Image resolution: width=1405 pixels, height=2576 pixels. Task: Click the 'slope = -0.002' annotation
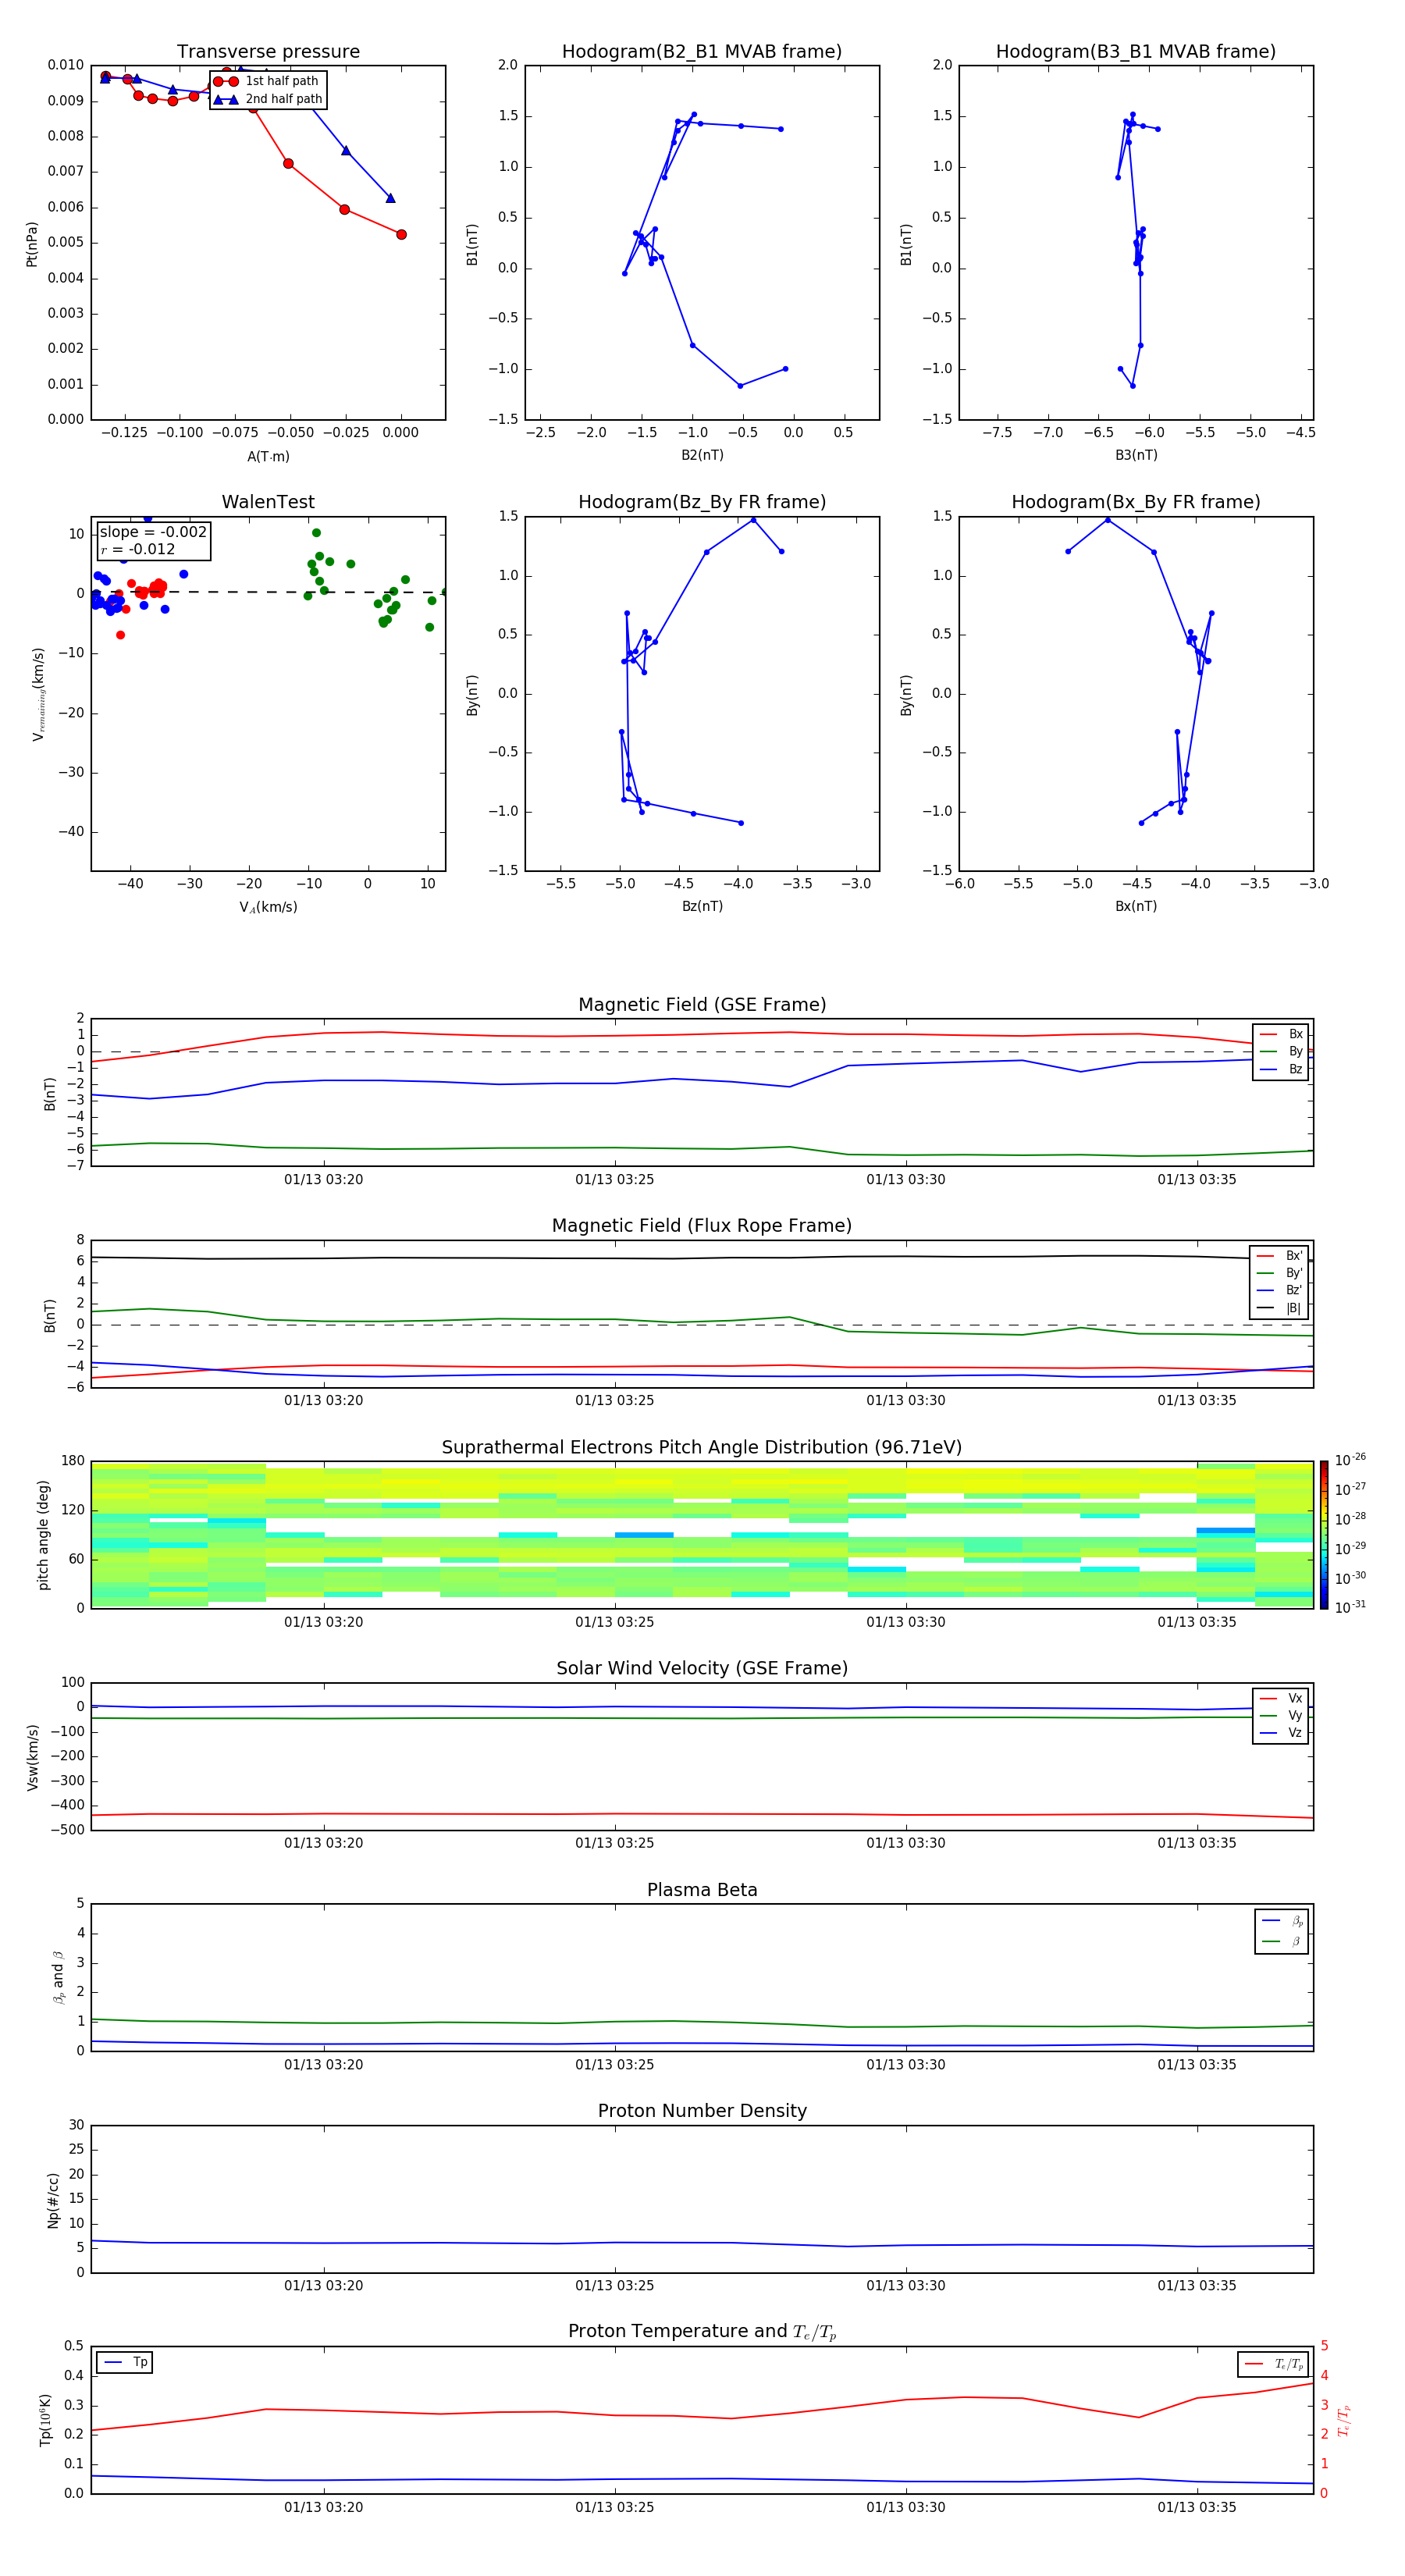(153, 532)
